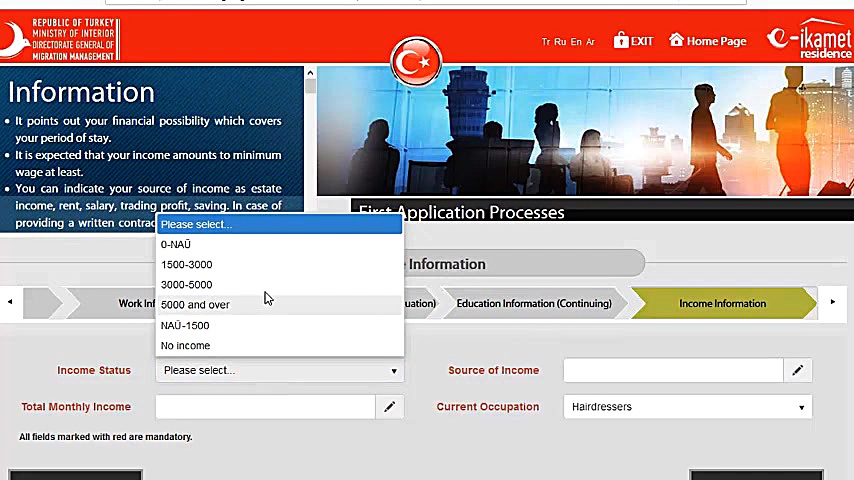Click pencil icon beside Source of Income
Image resolution: width=854 pixels, height=480 pixels.
797,370
